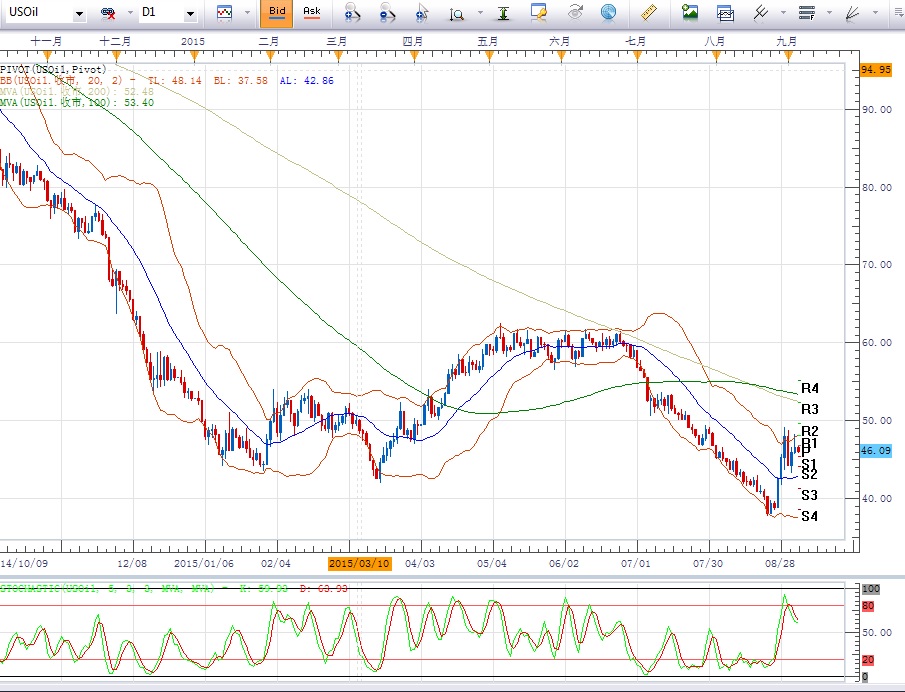This screenshot has width=905, height=692.
Task: Click the stochastic 80 level marker
Action: [x=867, y=606]
